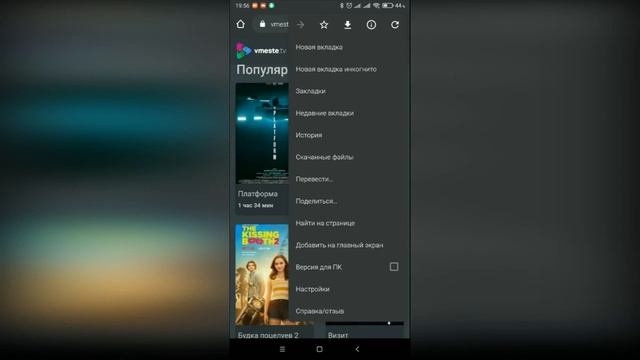The image size is (640, 360).
Task: Tap the Android back arrow button
Action: [357, 349]
